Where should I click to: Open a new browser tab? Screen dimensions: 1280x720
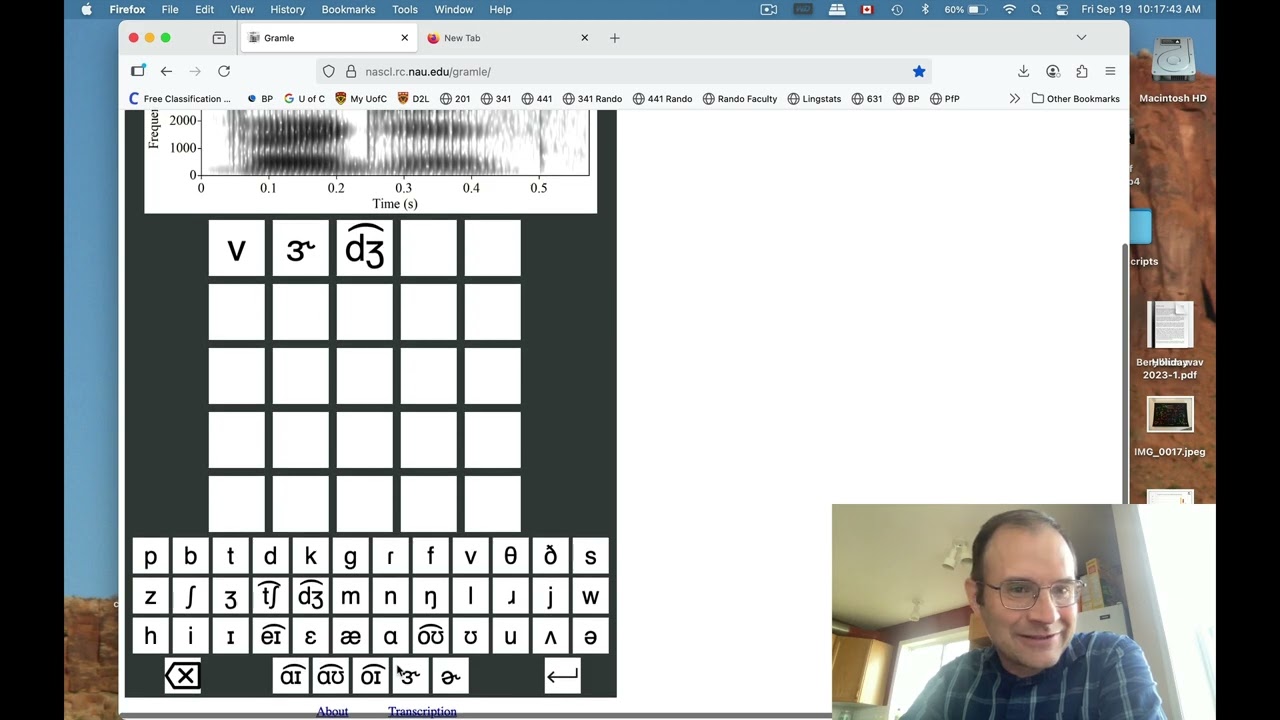click(615, 38)
